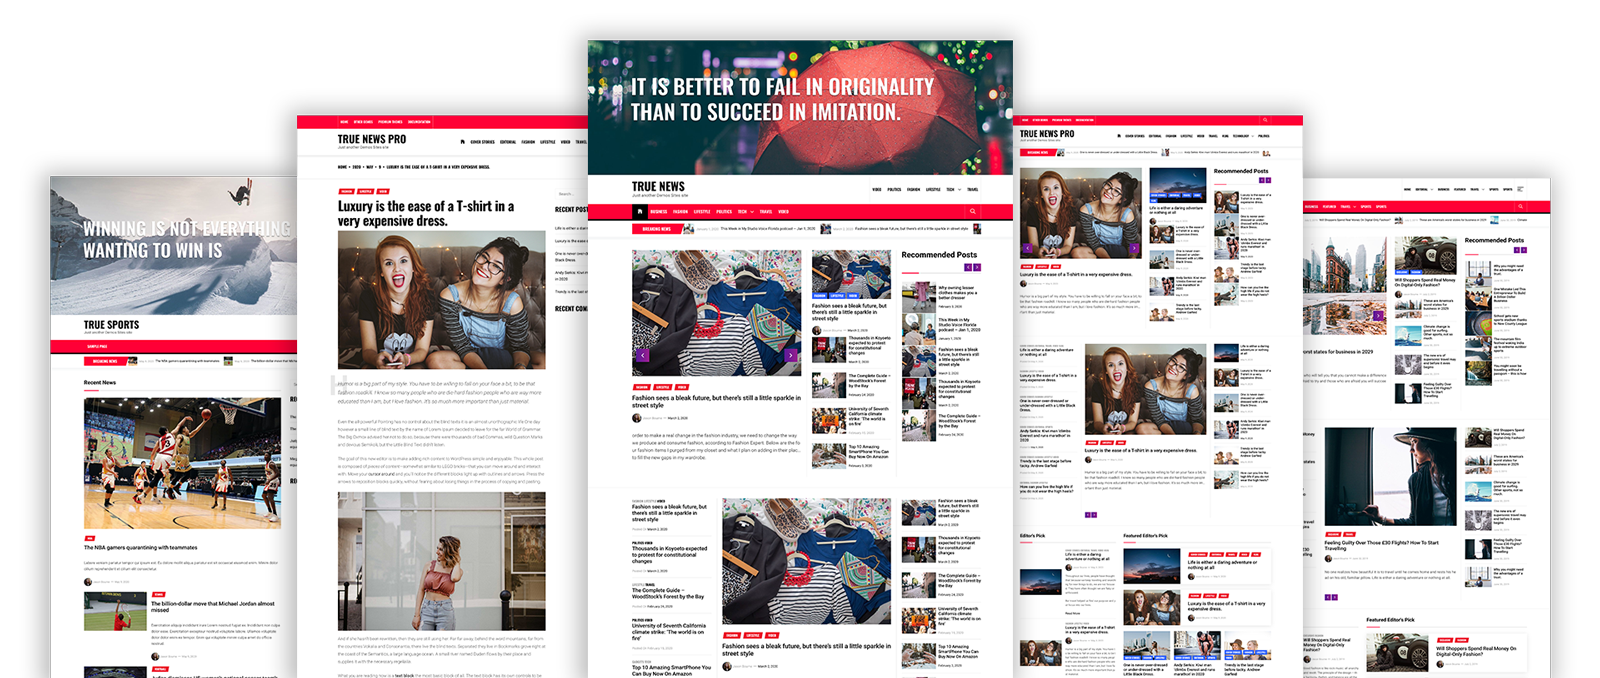Click the Lifestyle tag above article page headline
The image size is (1600, 678).
click(366, 191)
